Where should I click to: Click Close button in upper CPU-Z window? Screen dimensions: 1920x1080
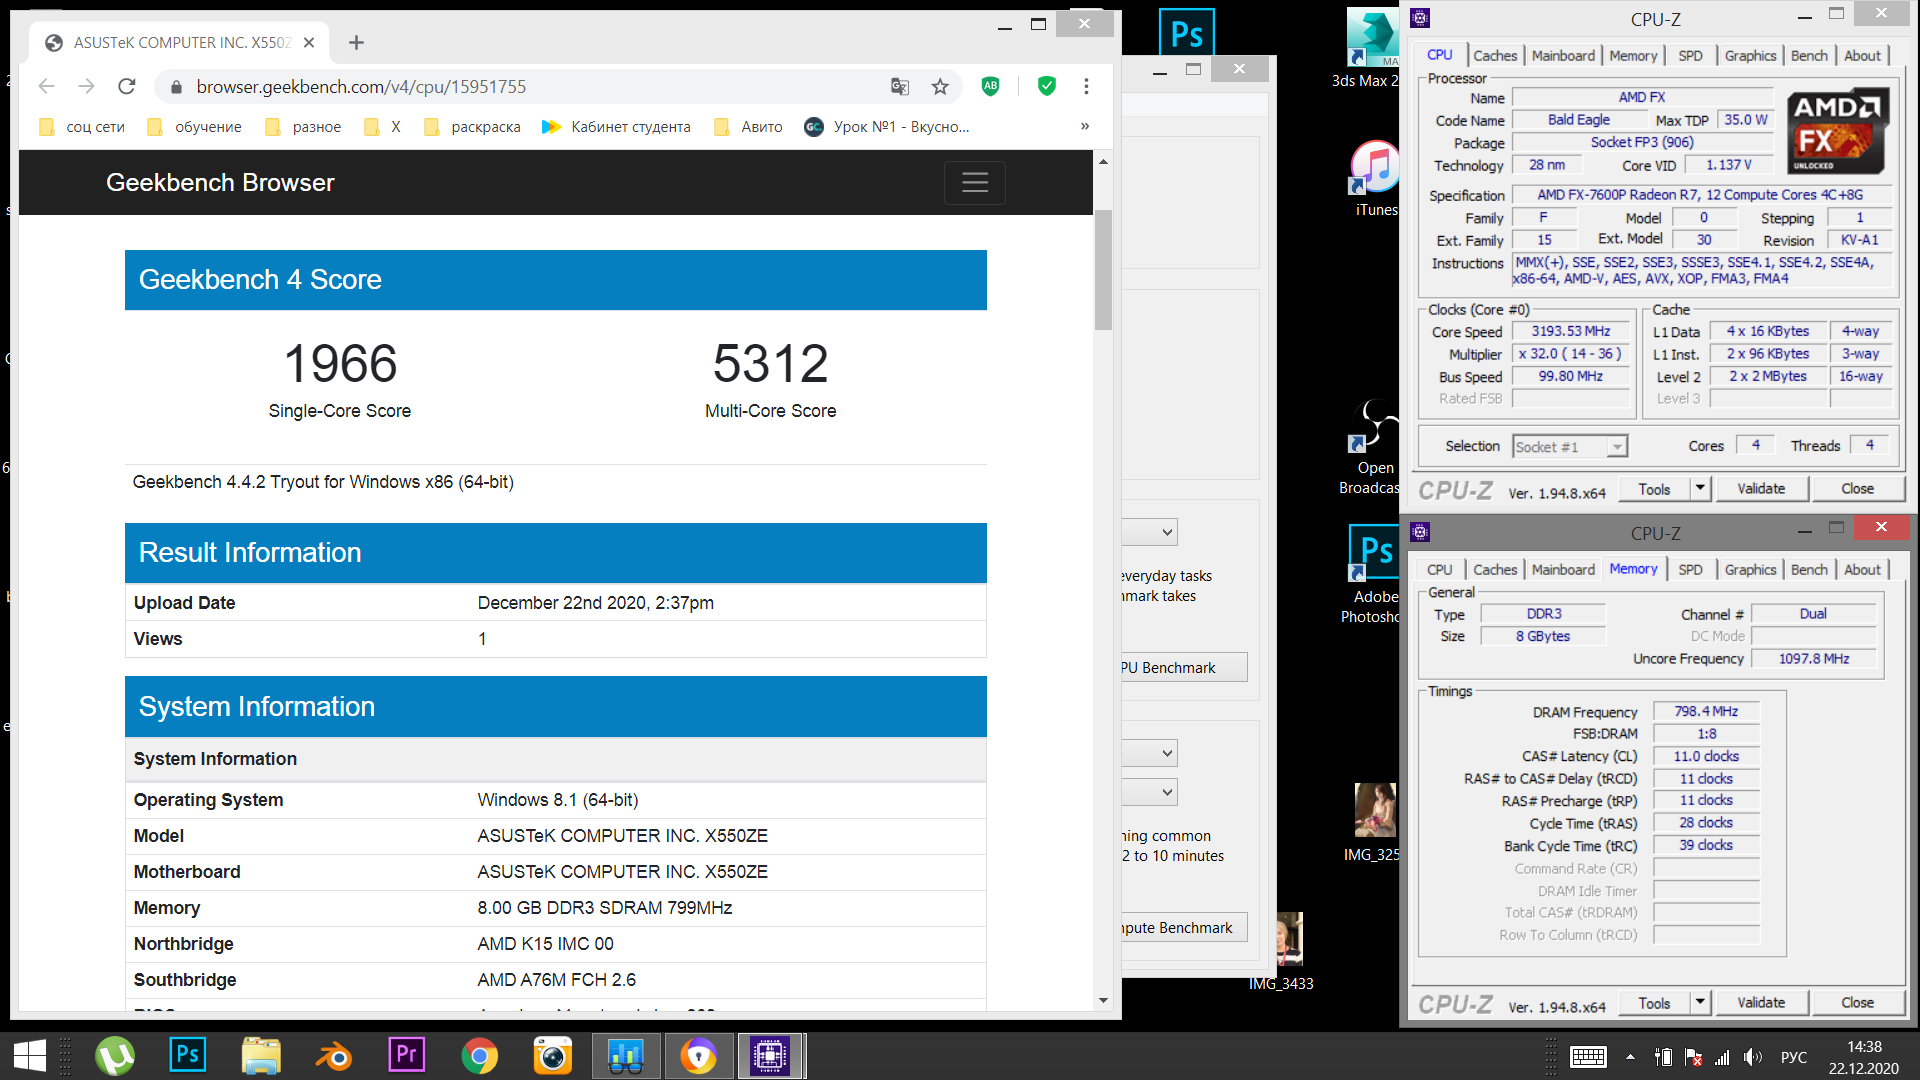coord(1857,489)
